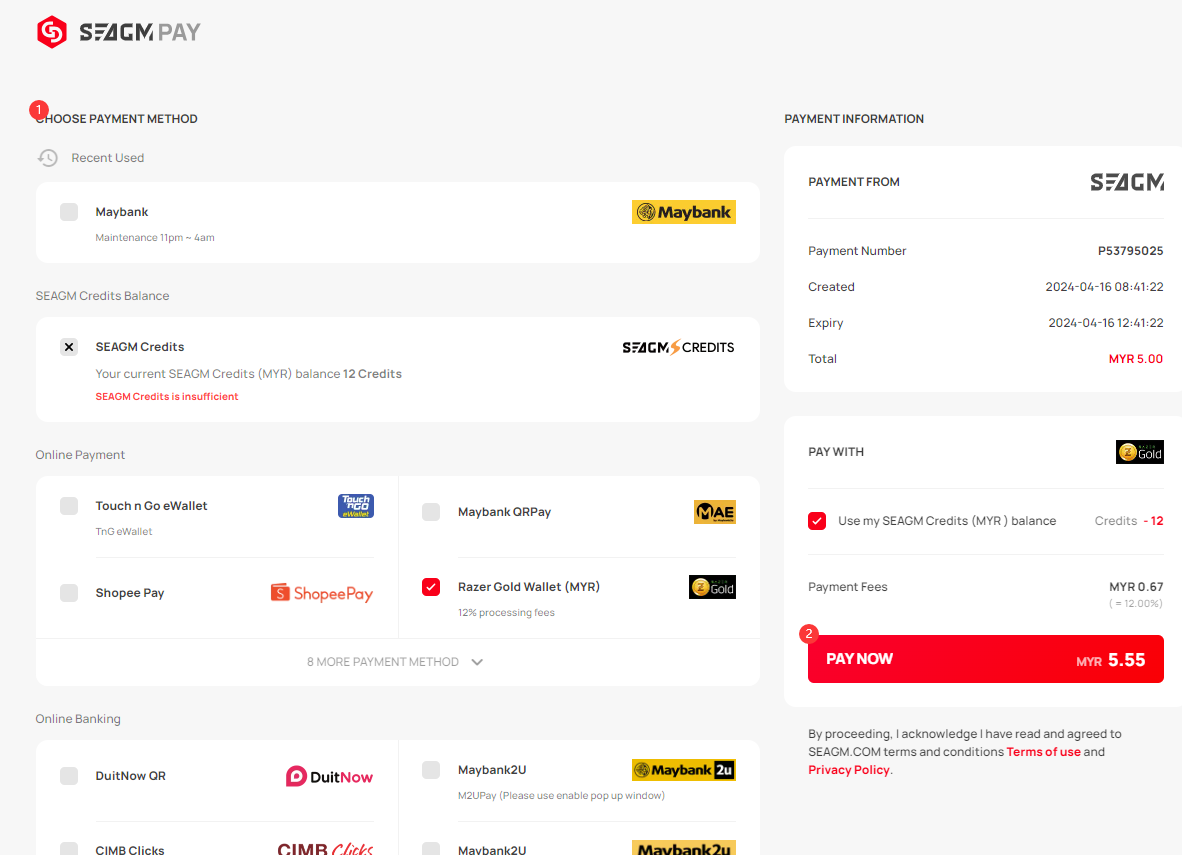Screen dimensions: 1182x855
Task: Click the 'SEAGM Credits Balance' heading
Action: [x=103, y=296]
